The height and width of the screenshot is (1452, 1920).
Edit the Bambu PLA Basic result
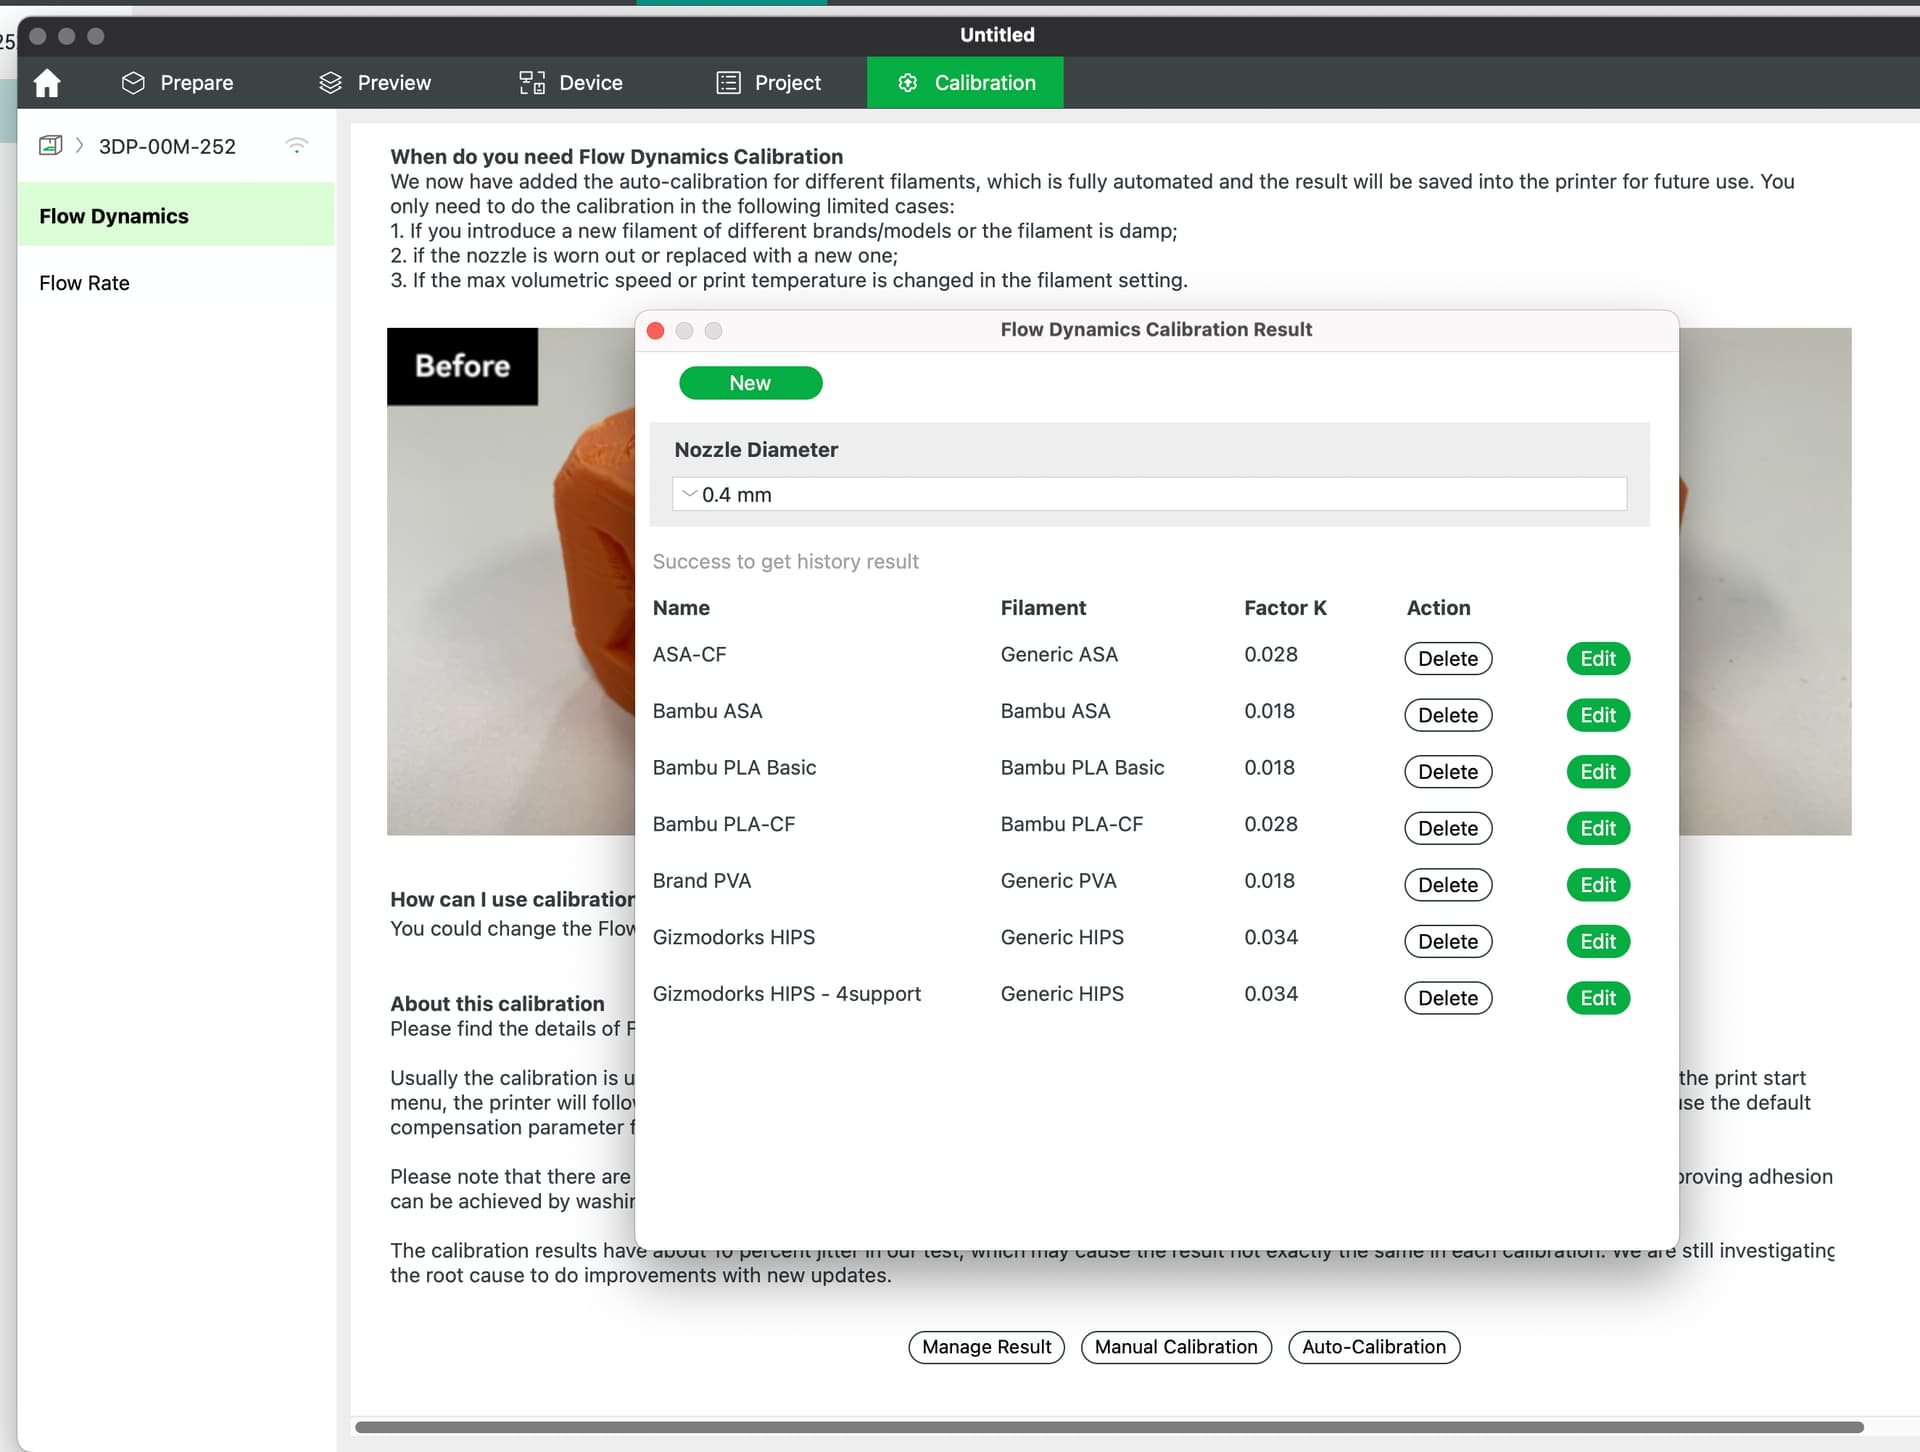1598,772
